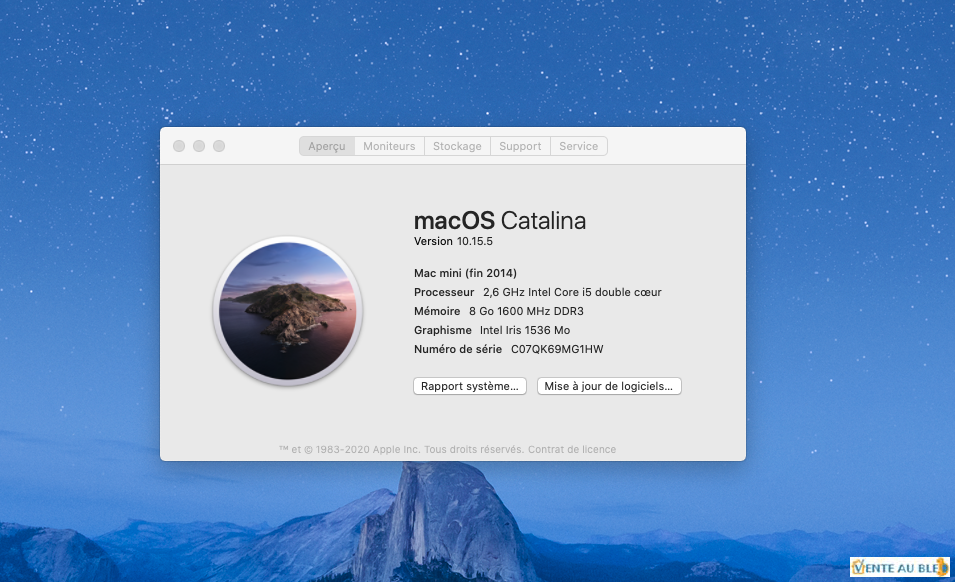Click graphics value Intel Iris 1536 Mo

(x=525, y=330)
